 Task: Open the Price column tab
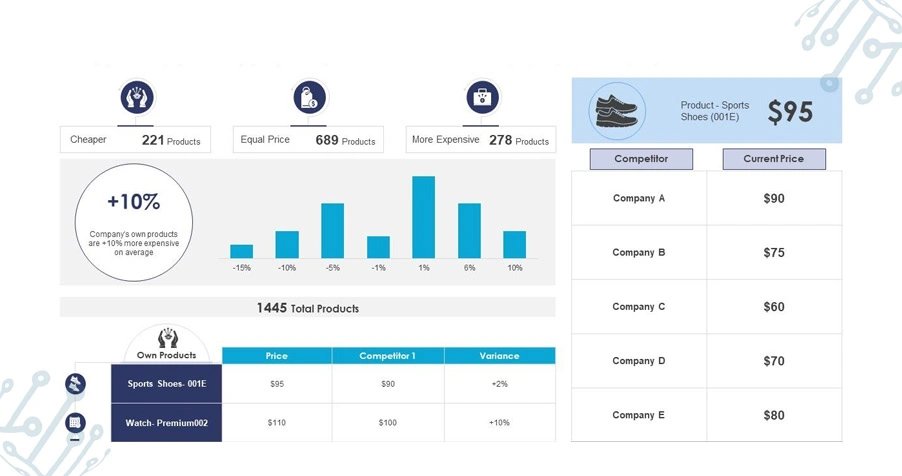pos(277,356)
